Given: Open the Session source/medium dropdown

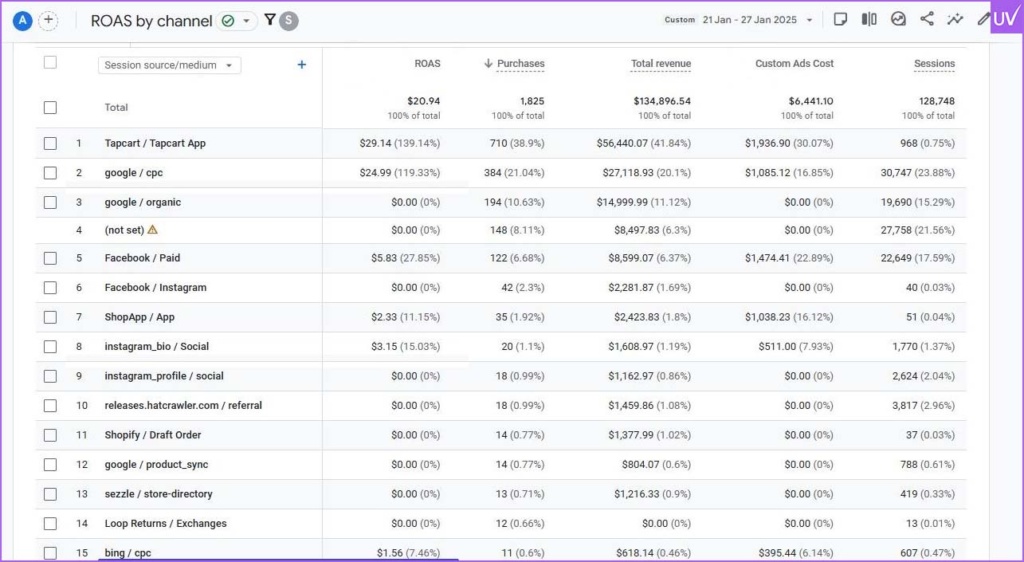Looking at the screenshot, I should click(169, 66).
